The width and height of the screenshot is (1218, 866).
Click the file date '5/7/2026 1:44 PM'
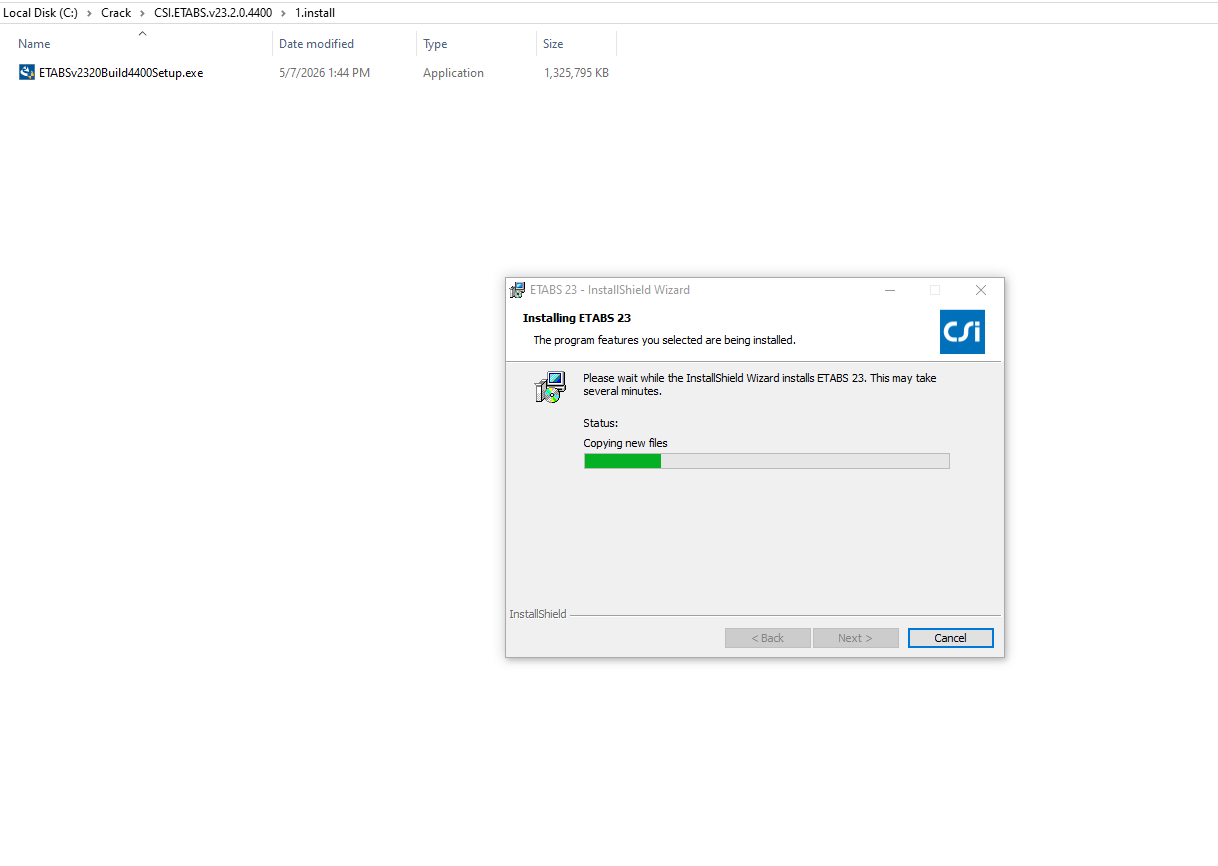click(324, 73)
